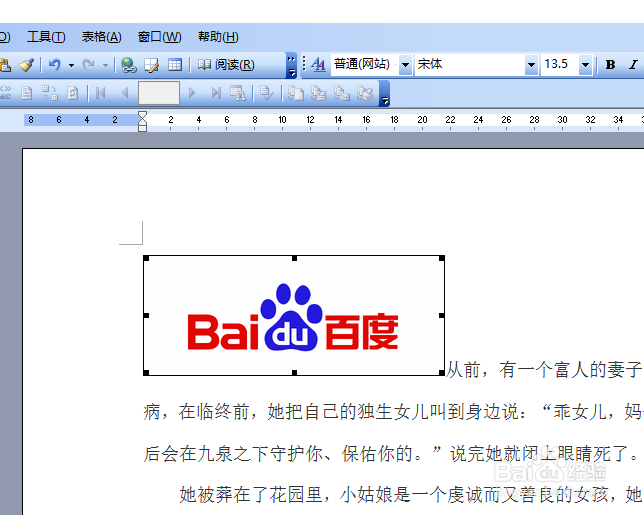The width and height of the screenshot is (644, 515).
Task: Click text line starting 她被葬在了花园里
Action: point(411,494)
